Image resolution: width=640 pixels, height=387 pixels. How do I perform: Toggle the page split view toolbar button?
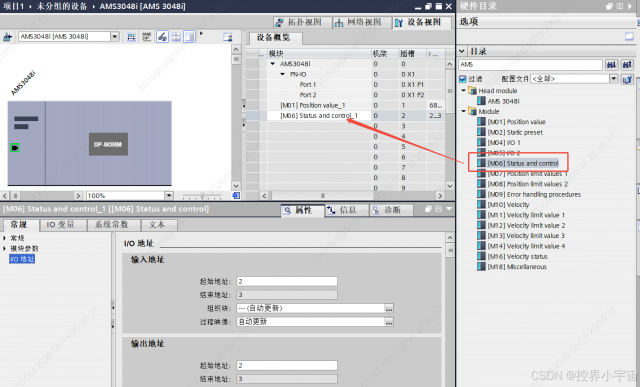pos(190,37)
